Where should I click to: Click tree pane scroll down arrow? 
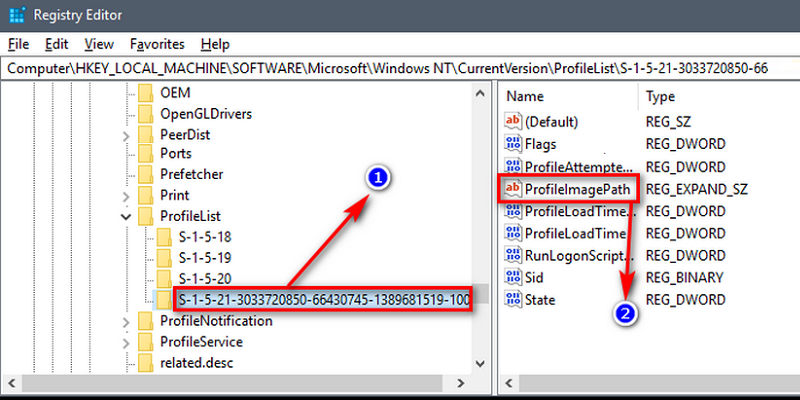[x=480, y=364]
